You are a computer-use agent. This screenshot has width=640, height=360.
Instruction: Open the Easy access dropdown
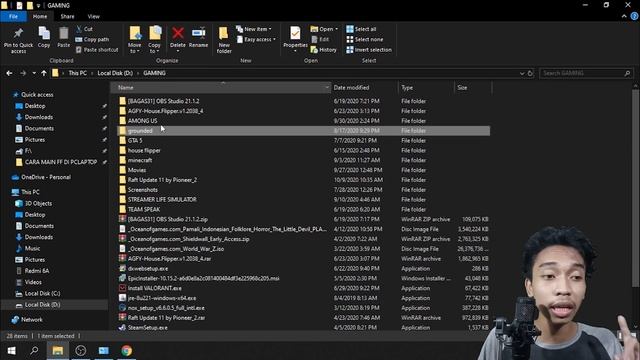256,40
